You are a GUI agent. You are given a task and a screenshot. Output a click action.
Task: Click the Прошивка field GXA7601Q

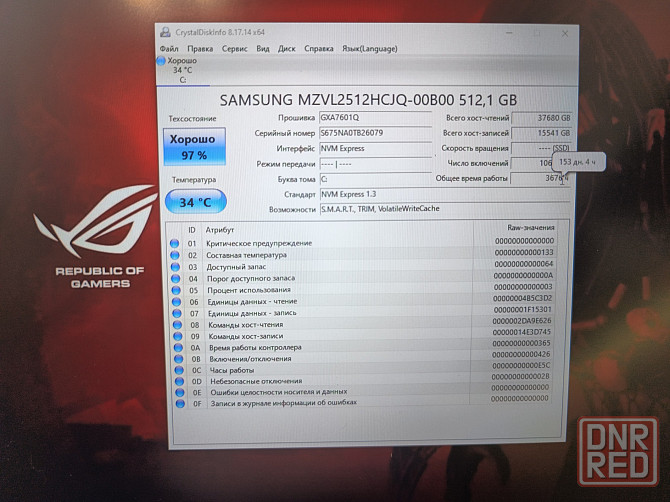point(376,118)
